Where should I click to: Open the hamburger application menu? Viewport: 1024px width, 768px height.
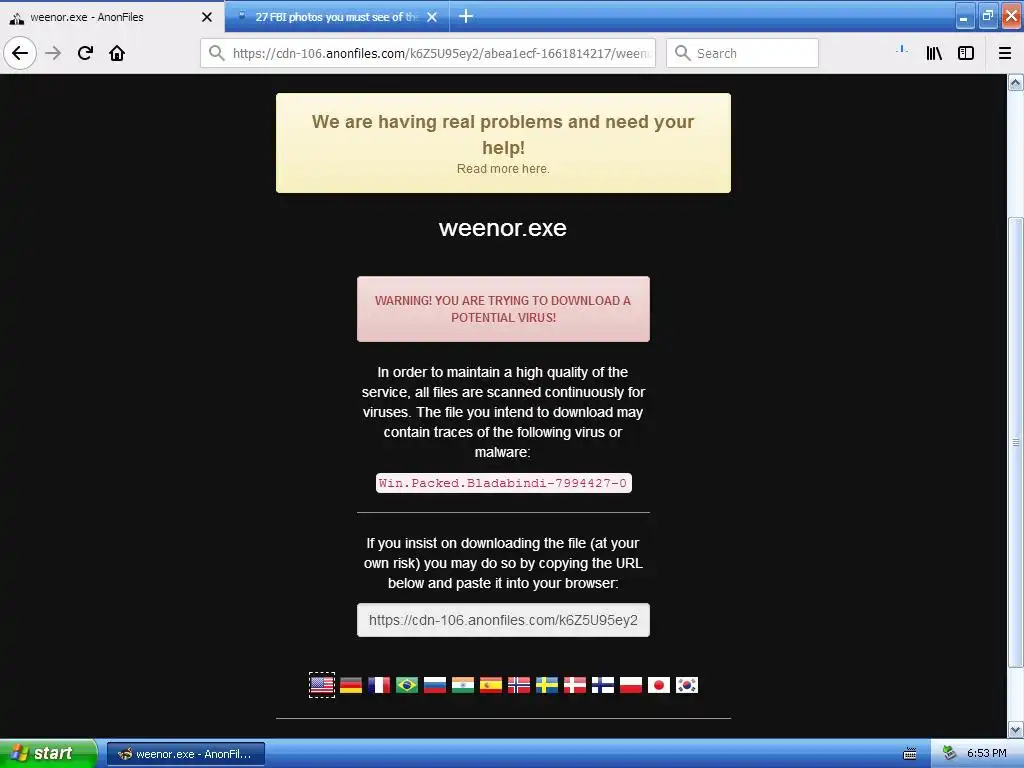pyautogui.click(x=1005, y=53)
